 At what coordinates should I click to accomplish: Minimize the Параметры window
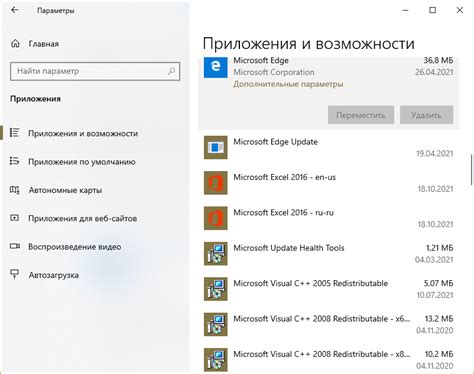(405, 10)
